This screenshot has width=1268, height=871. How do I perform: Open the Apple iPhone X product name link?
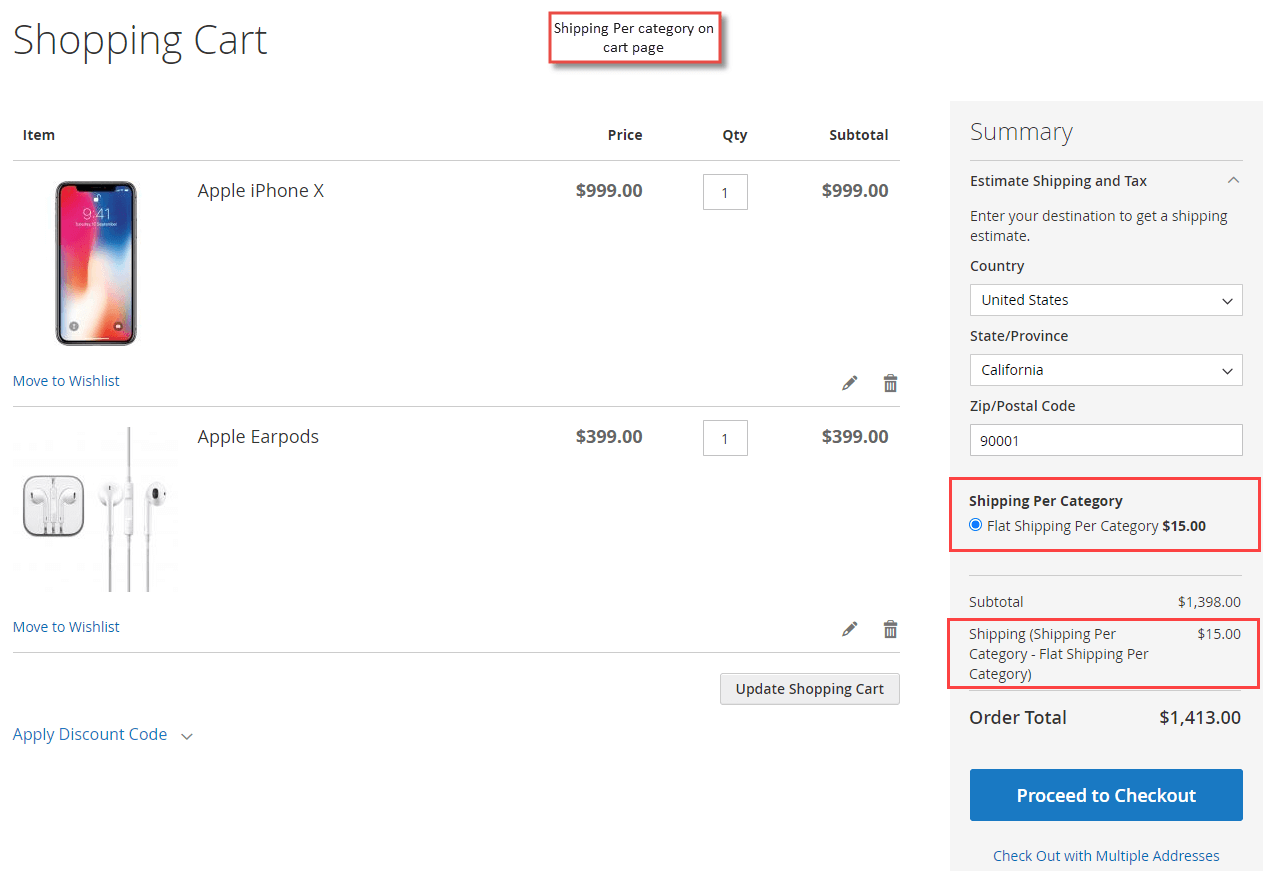tap(261, 191)
